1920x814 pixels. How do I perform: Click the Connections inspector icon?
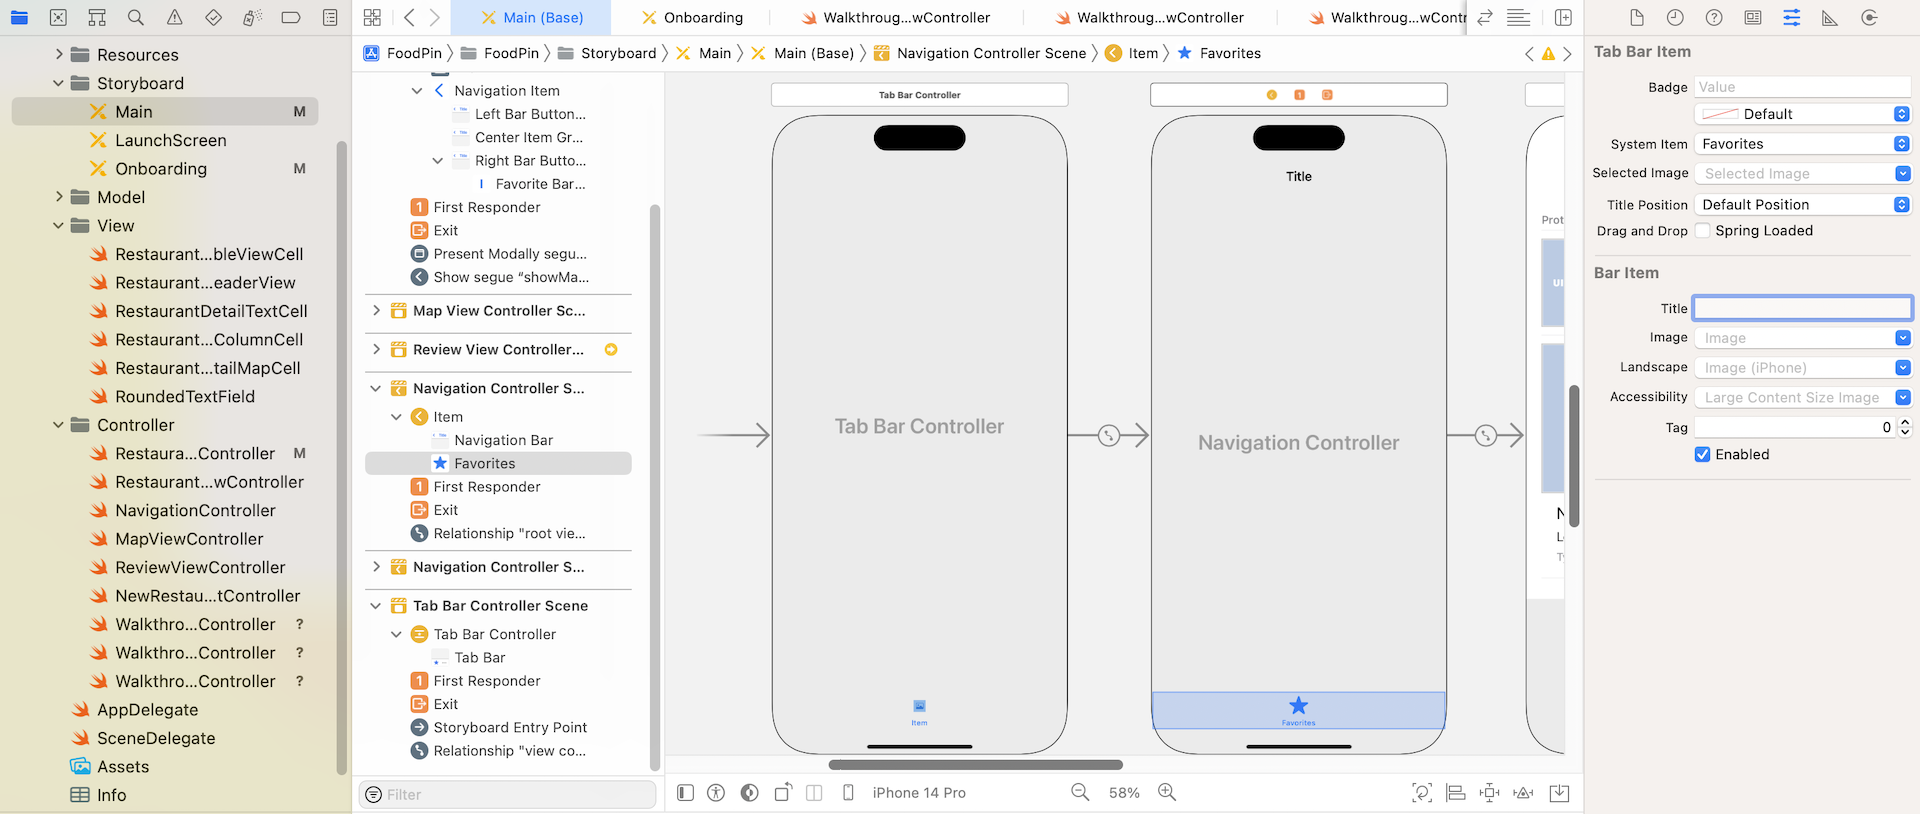pyautogui.click(x=1868, y=18)
